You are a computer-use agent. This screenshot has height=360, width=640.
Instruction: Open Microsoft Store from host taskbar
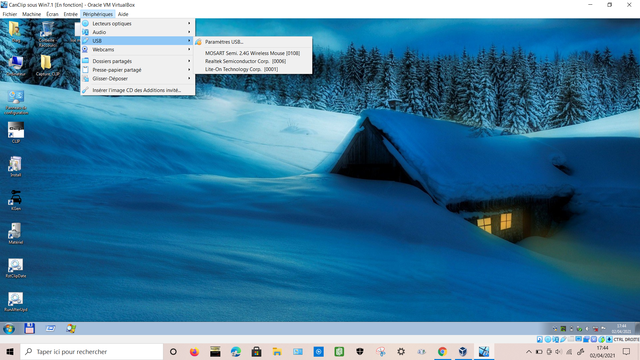coord(256,351)
